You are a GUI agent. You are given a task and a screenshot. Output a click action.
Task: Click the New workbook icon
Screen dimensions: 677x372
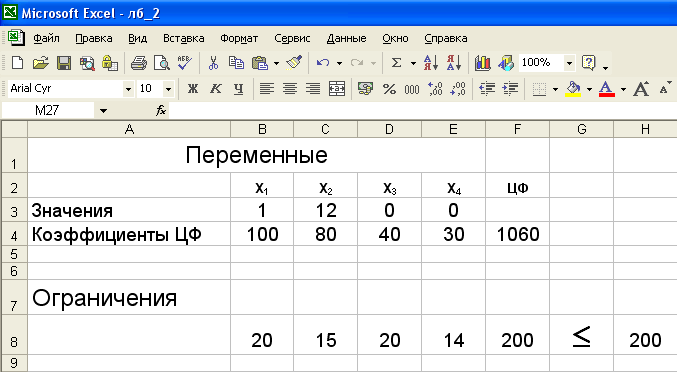[17, 63]
